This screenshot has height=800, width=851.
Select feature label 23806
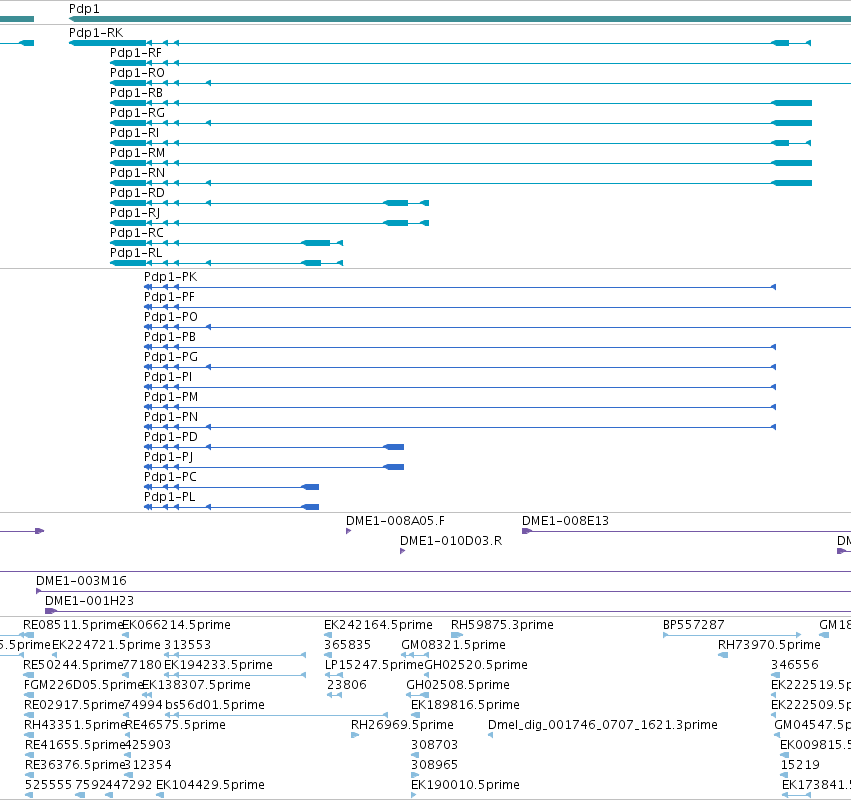[x=347, y=685]
